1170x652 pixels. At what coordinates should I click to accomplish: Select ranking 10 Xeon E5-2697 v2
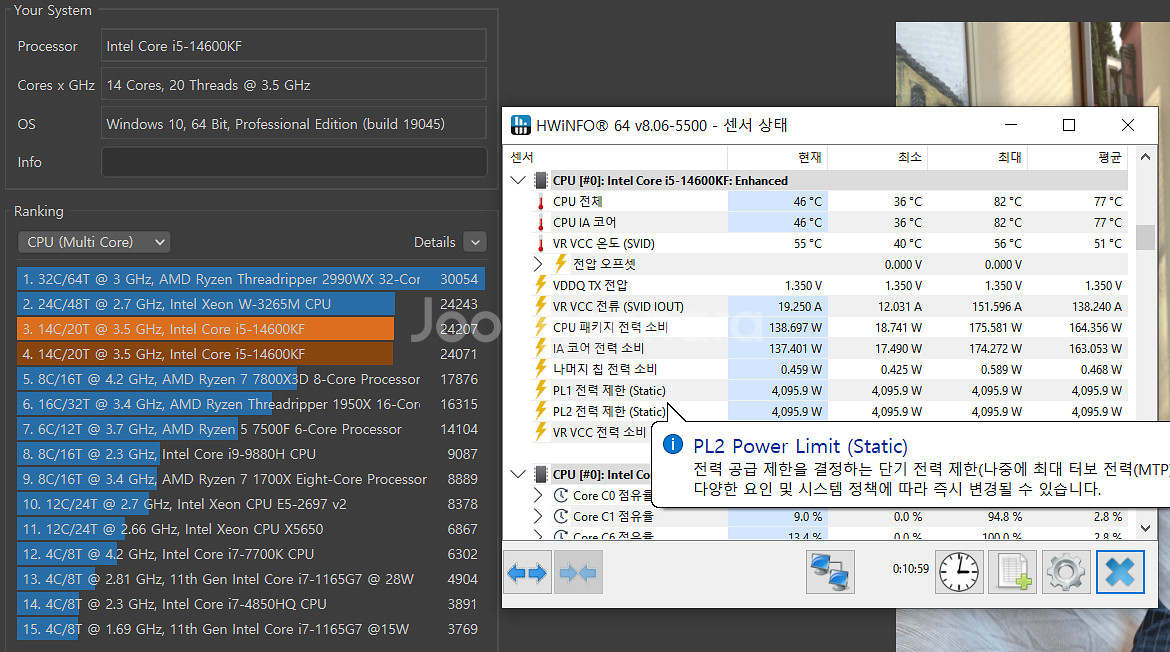251,504
